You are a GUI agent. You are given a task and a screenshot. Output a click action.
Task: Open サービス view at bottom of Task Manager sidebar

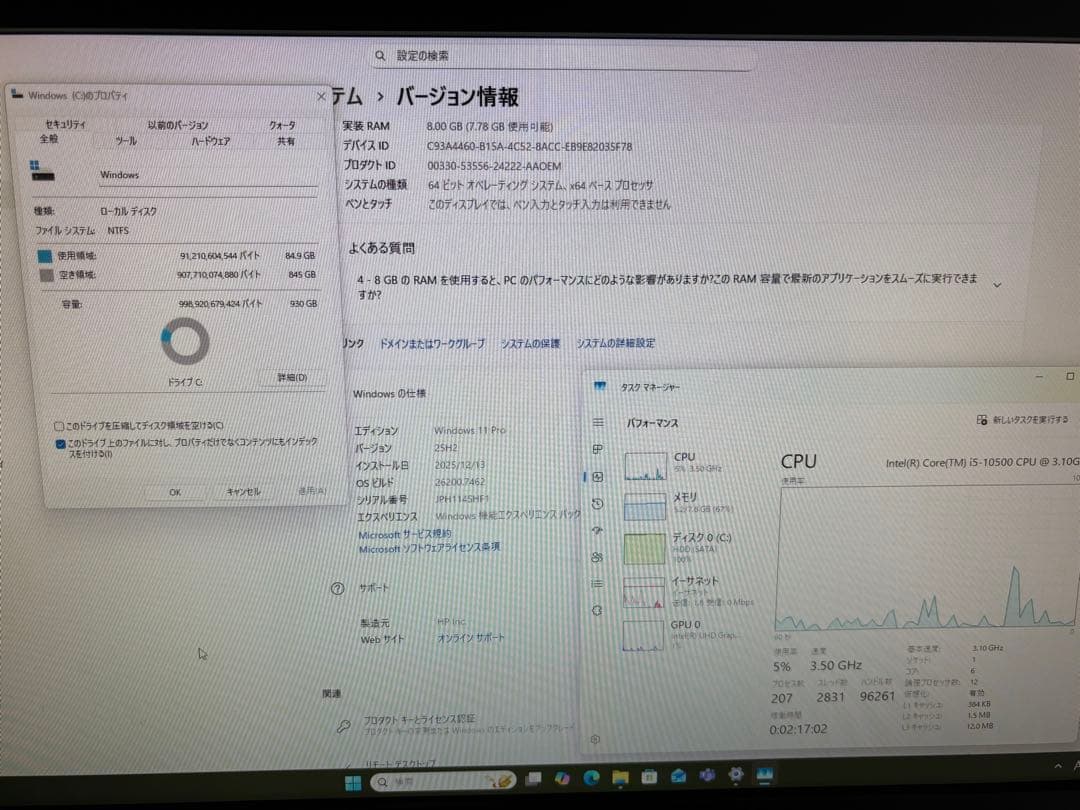click(x=598, y=608)
